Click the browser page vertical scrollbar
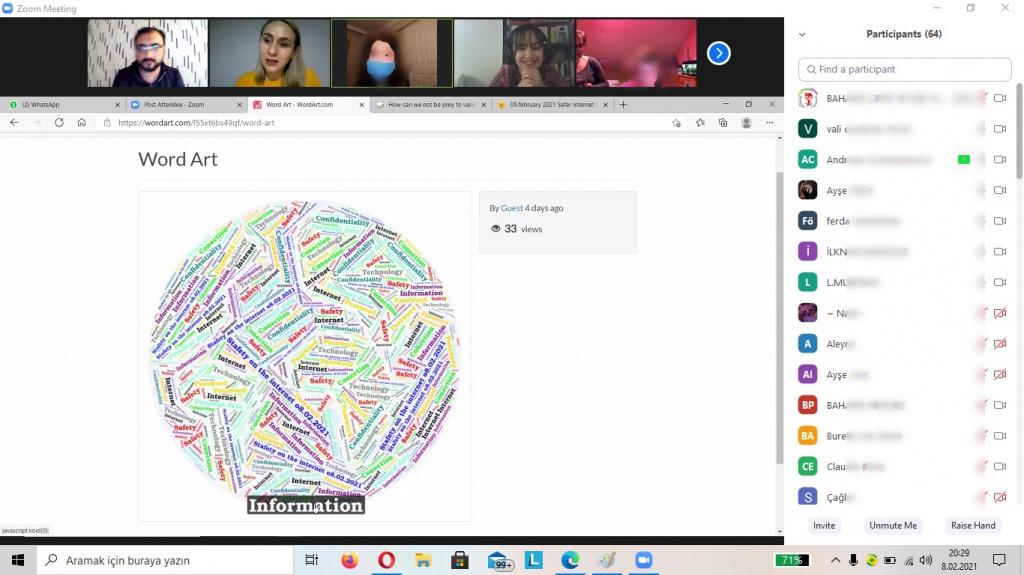The image size is (1024, 575). pos(779,317)
